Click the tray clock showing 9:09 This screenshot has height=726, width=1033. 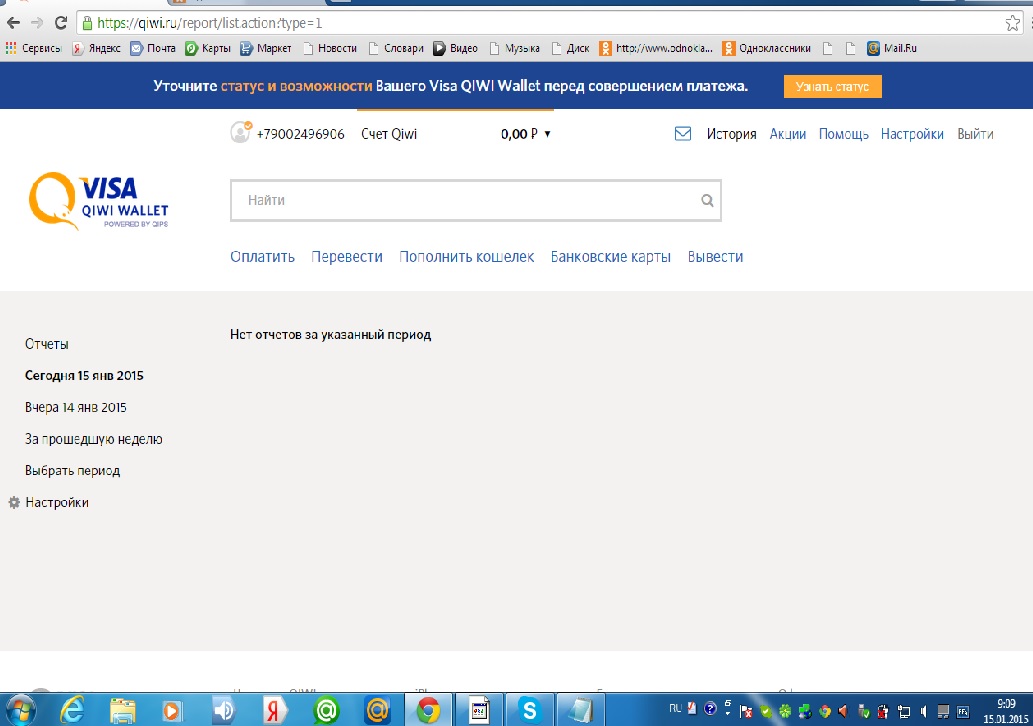pos(1006,711)
